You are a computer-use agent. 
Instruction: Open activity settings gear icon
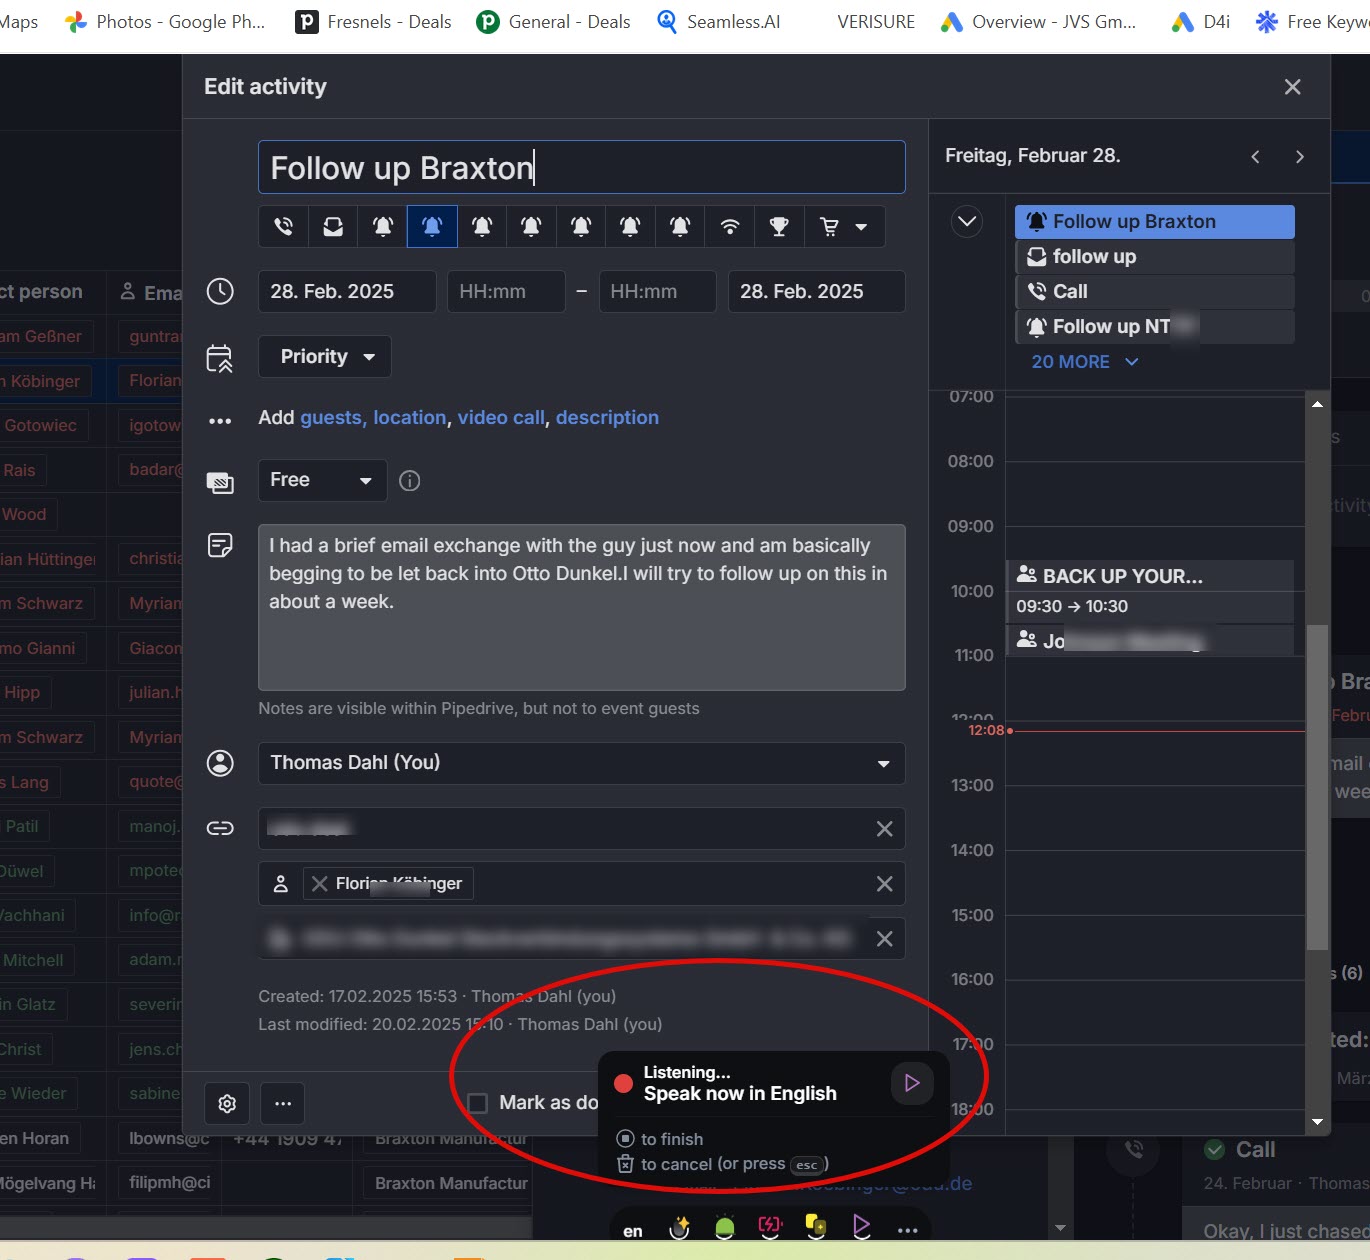227,1103
